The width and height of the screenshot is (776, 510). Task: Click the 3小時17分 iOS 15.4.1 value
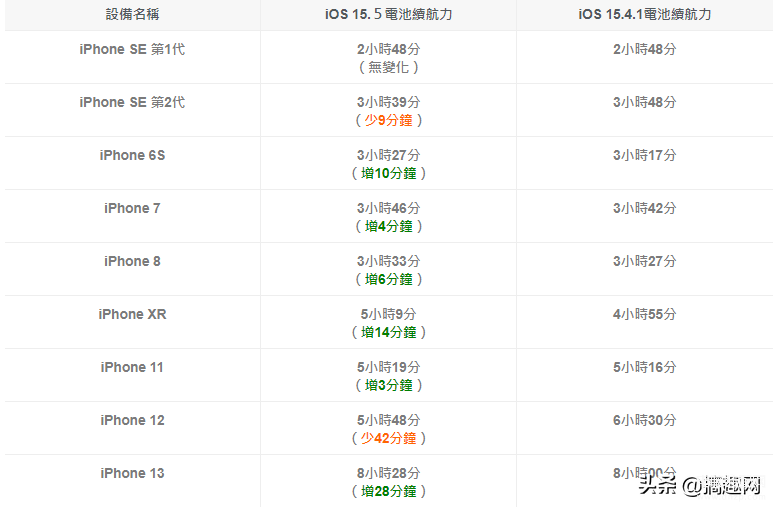click(644, 155)
